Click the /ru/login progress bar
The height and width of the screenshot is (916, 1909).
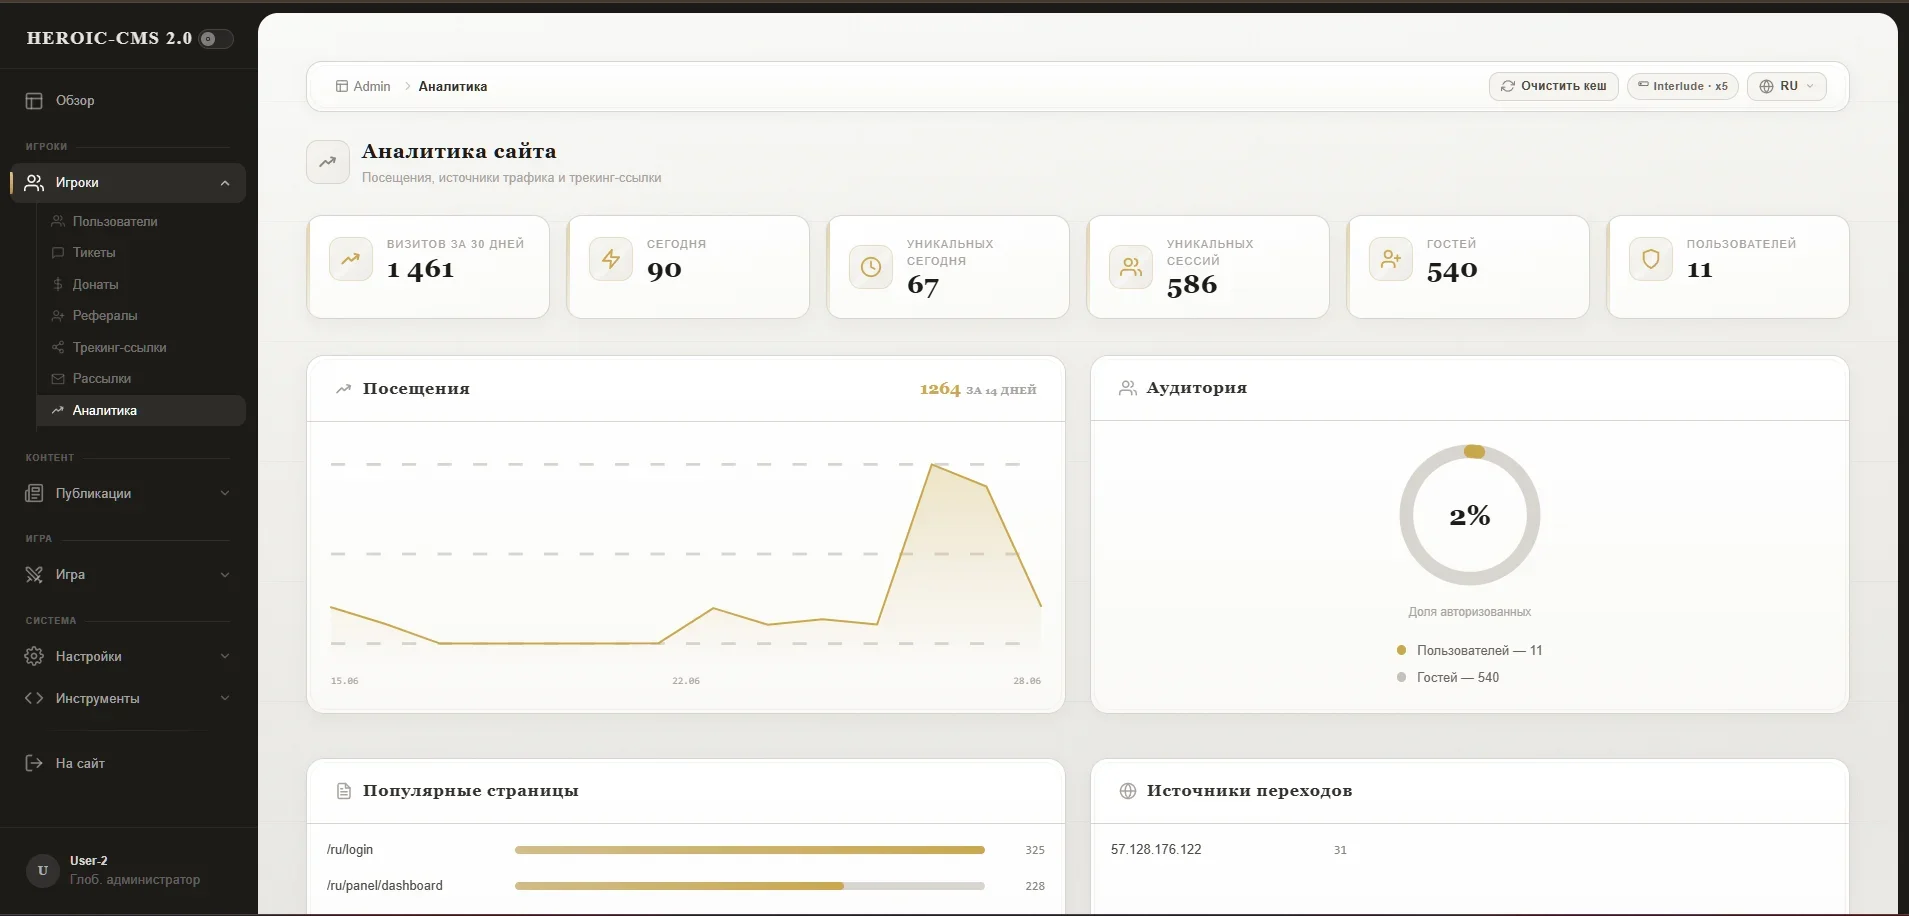tap(750, 850)
